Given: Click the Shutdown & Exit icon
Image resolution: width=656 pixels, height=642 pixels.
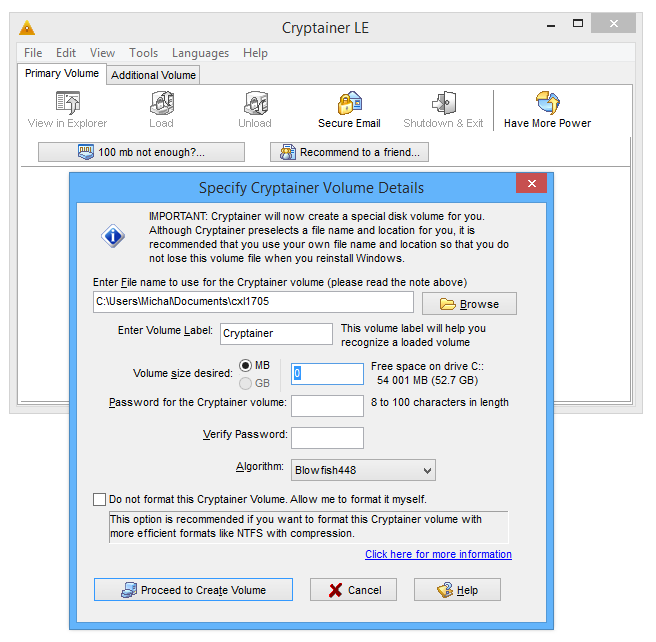Looking at the screenshot, I should click(444, 102).
